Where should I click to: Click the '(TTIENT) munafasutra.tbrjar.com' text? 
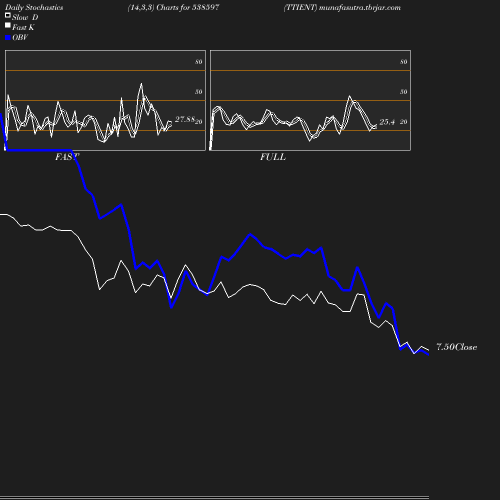342,7
